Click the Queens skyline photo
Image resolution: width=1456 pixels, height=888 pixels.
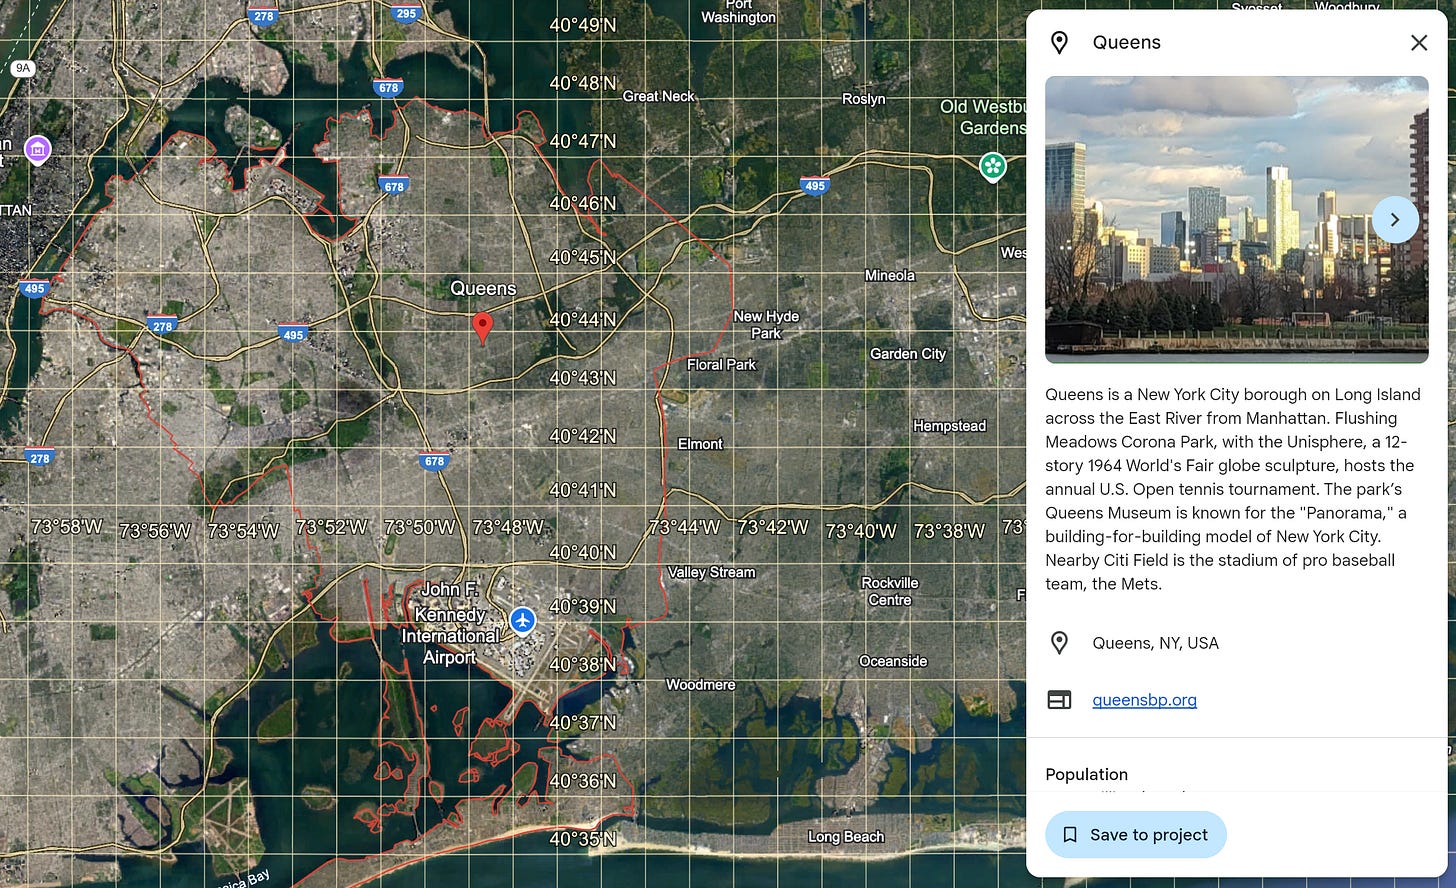point(1237,219)
